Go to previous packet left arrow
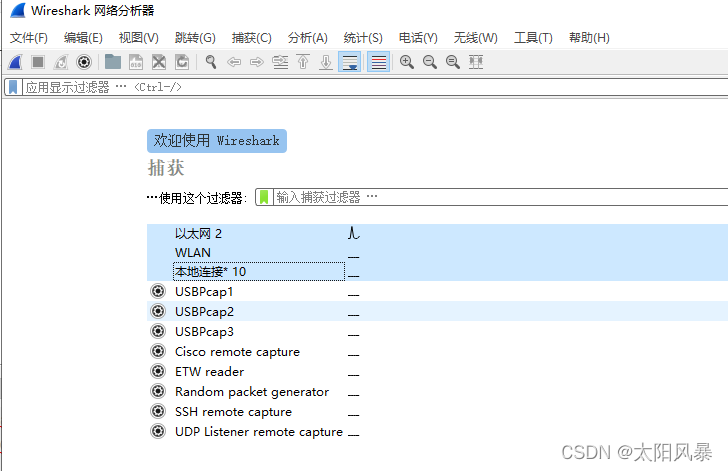Screen dimensions: 728x471 [234, 62]
